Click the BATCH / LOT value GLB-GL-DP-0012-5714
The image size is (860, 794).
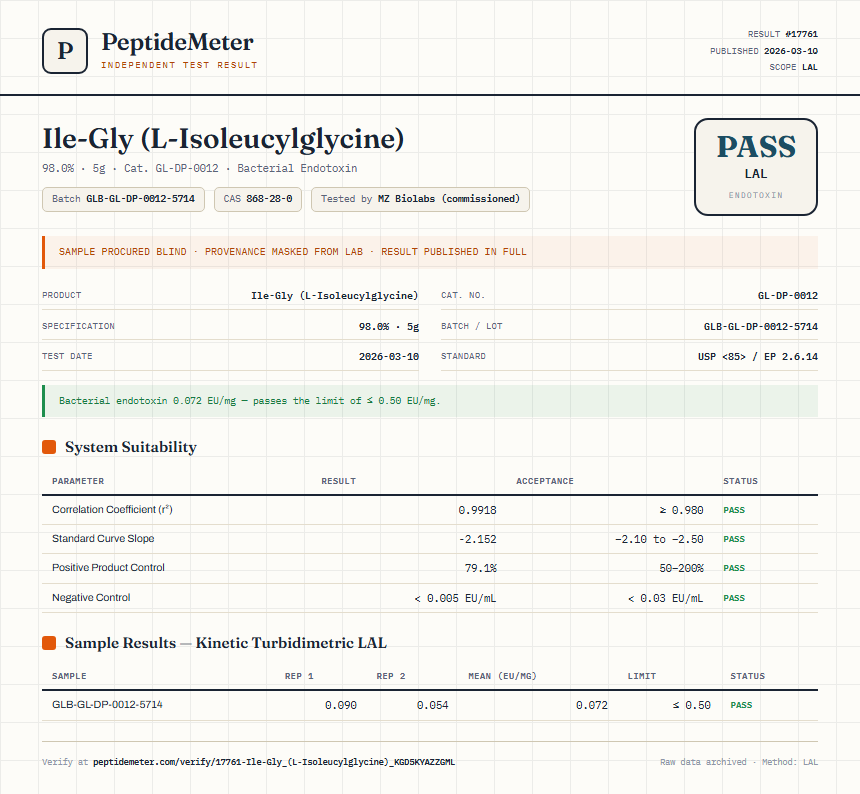(761, 326)
